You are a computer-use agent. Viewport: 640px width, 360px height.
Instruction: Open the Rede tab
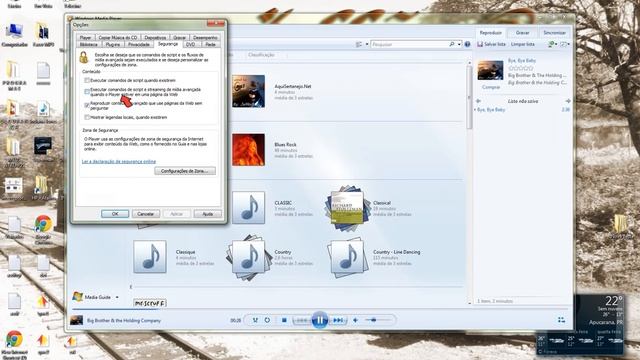(x=210, y=44)
